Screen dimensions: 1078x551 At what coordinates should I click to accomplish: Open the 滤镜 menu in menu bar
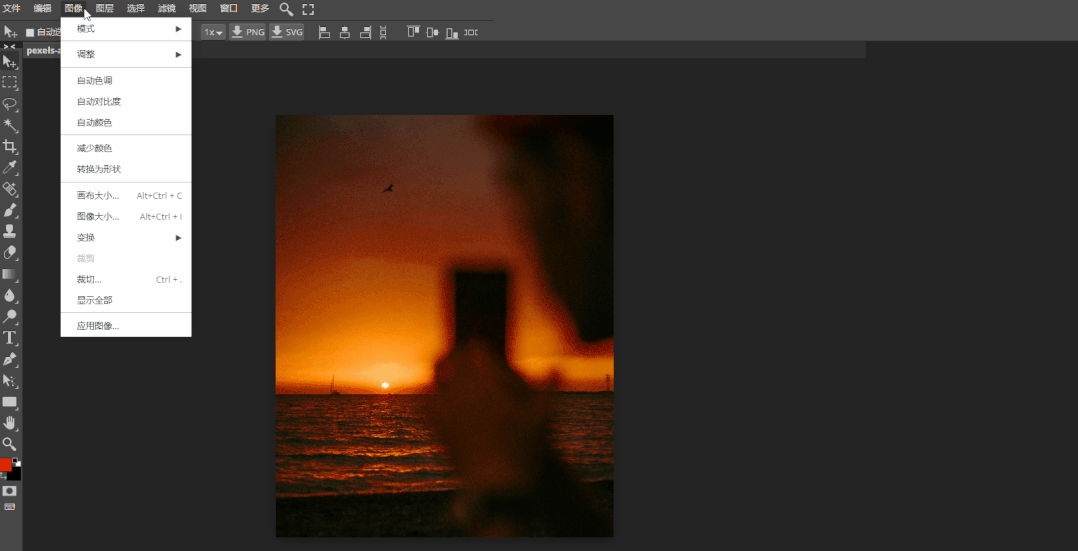[x=166, y=9]
